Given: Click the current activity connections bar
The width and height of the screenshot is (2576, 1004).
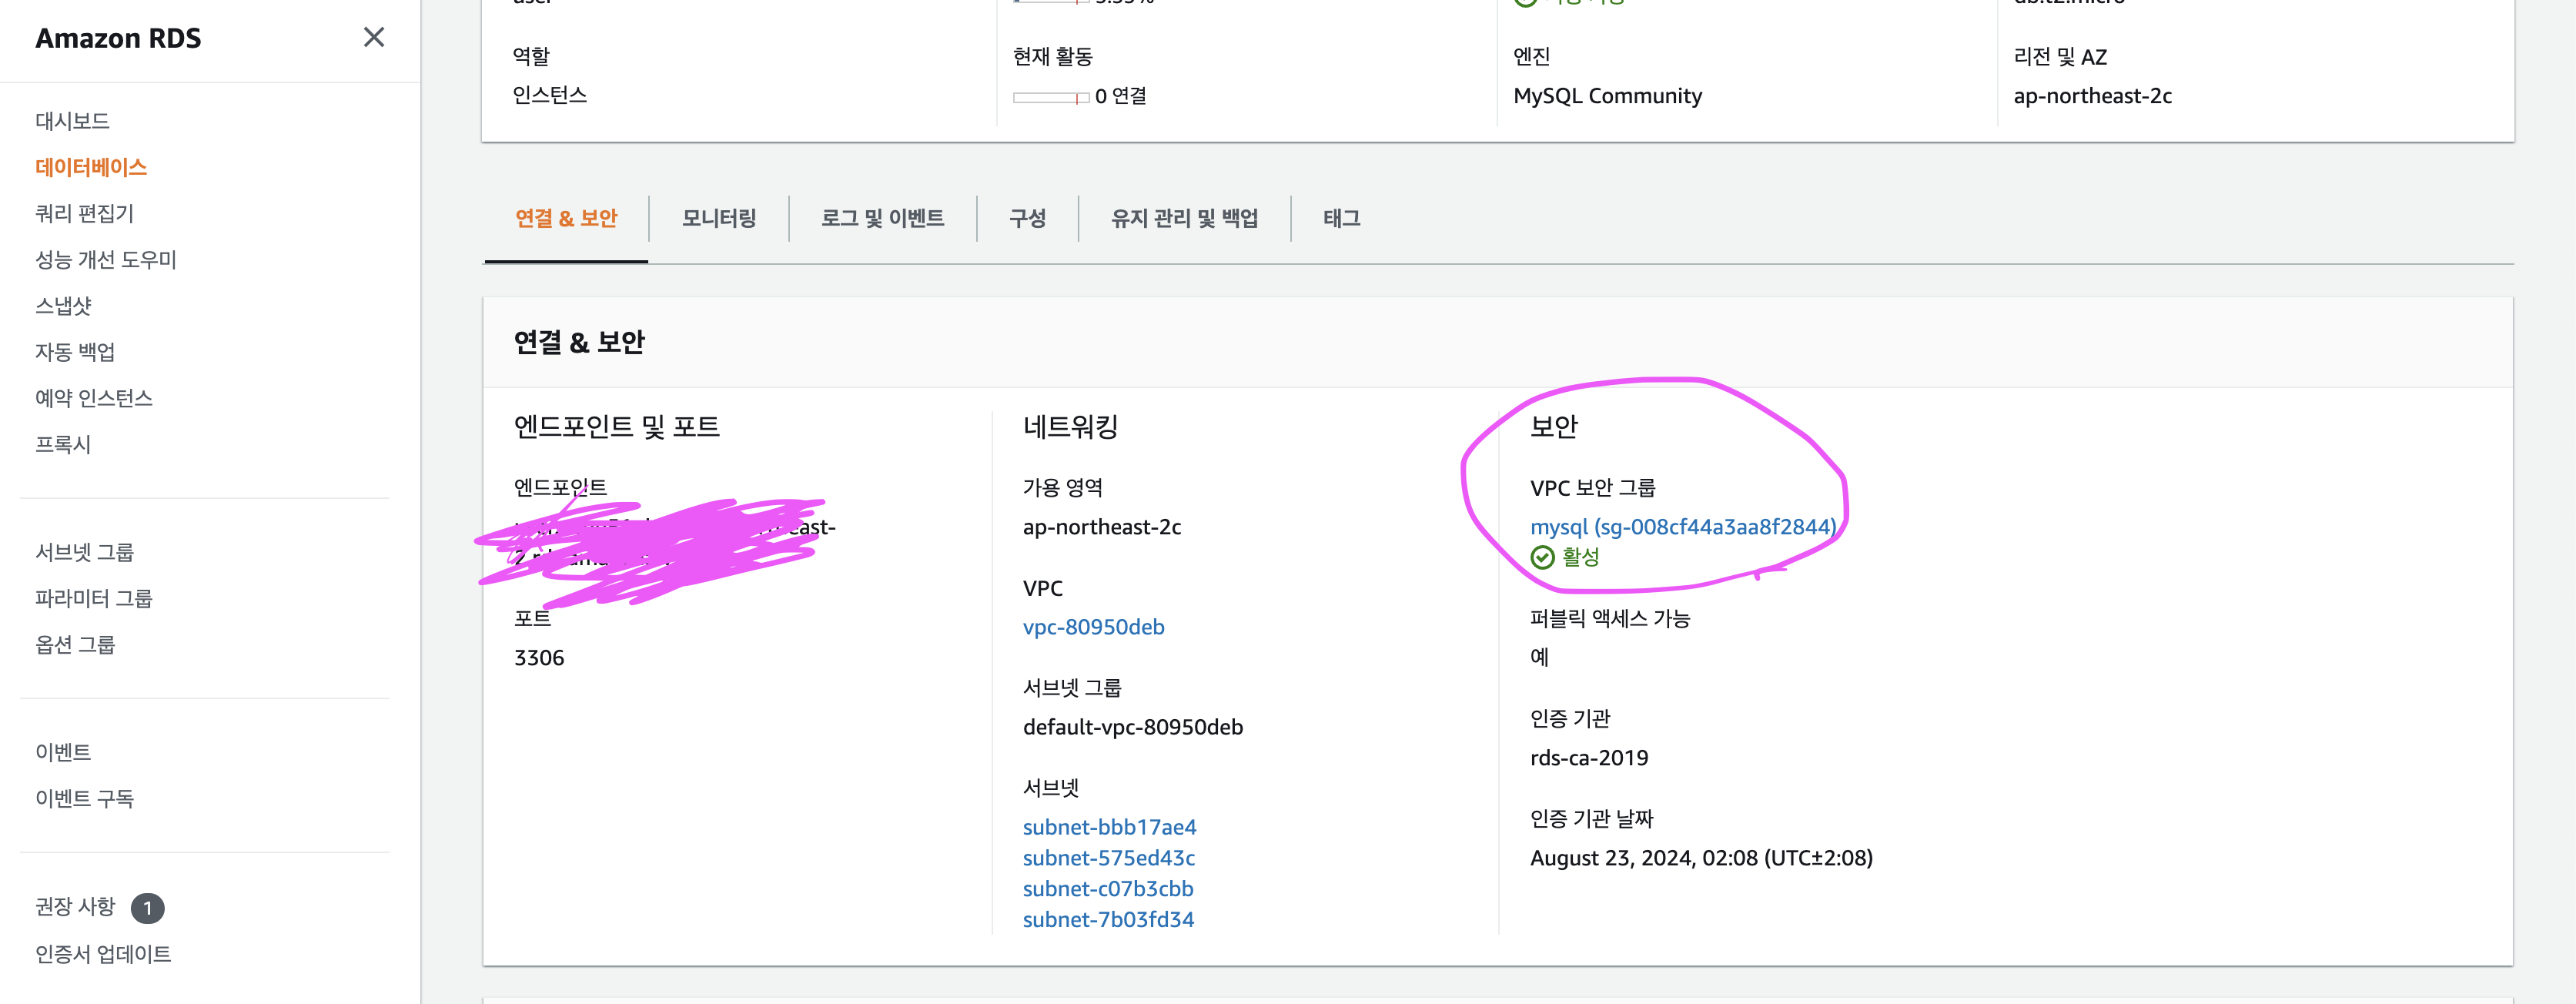Looking at the screenshot, I should tap(1050, 97).
